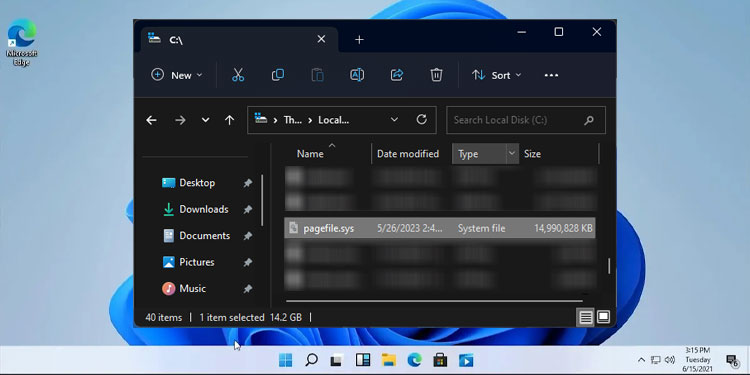Open the Sort dropdown menu
The image size is (750, 375).
(x=496, y=75)
